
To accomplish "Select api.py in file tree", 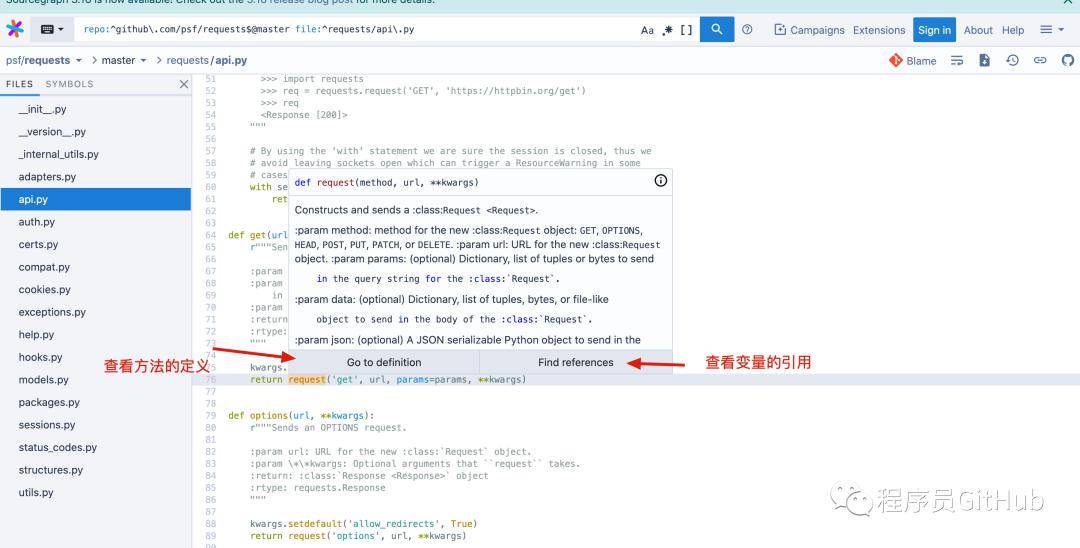I will (x=95, y=200).
